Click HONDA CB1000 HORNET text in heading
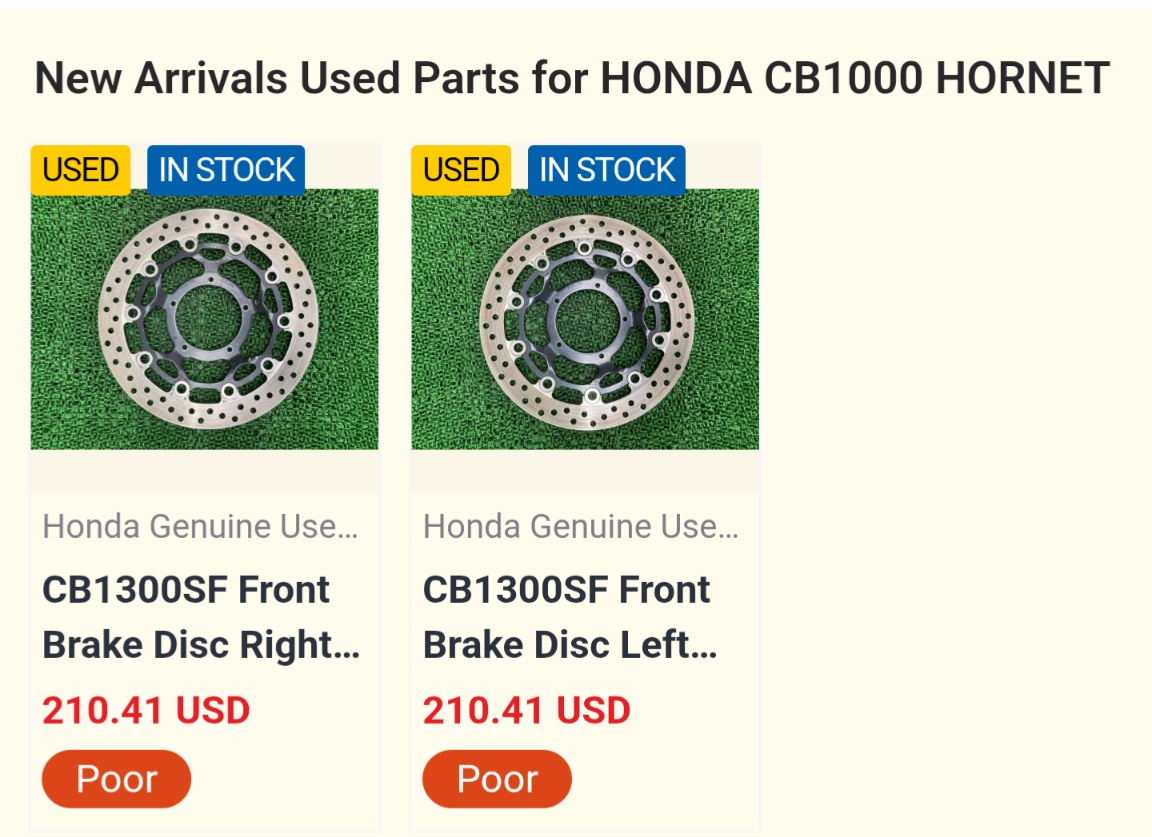 [x=855, y=78]
